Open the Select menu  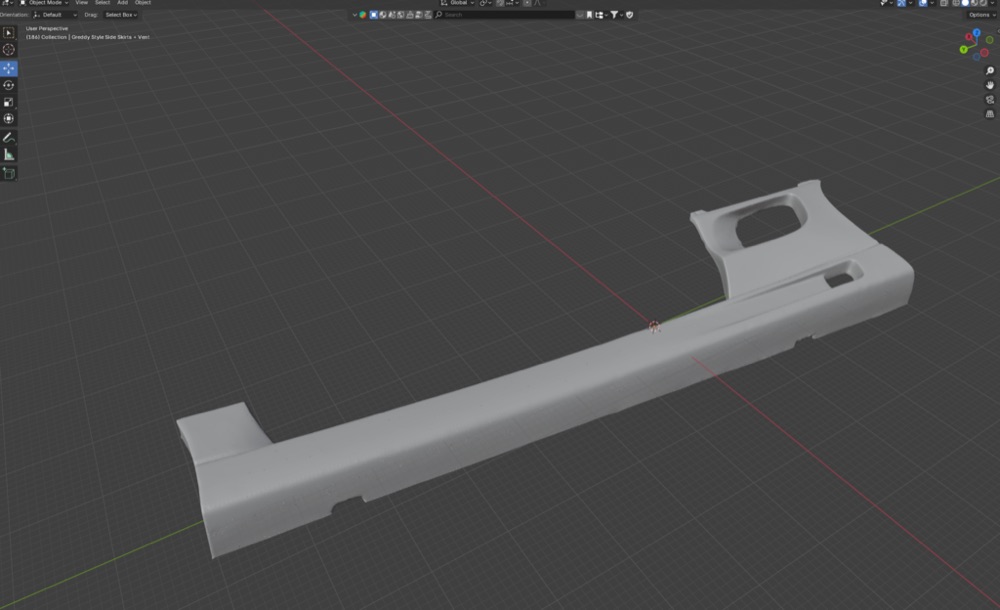pyautogui.click(x=102, y=3)
